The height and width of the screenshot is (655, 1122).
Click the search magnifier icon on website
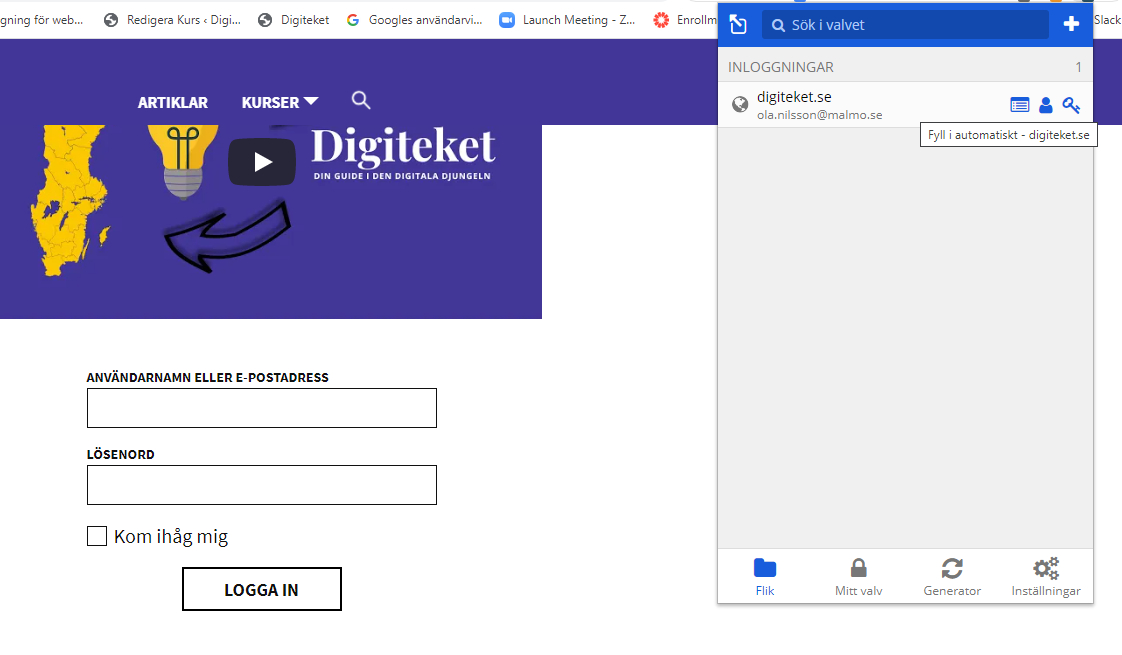tap(361, 100)
